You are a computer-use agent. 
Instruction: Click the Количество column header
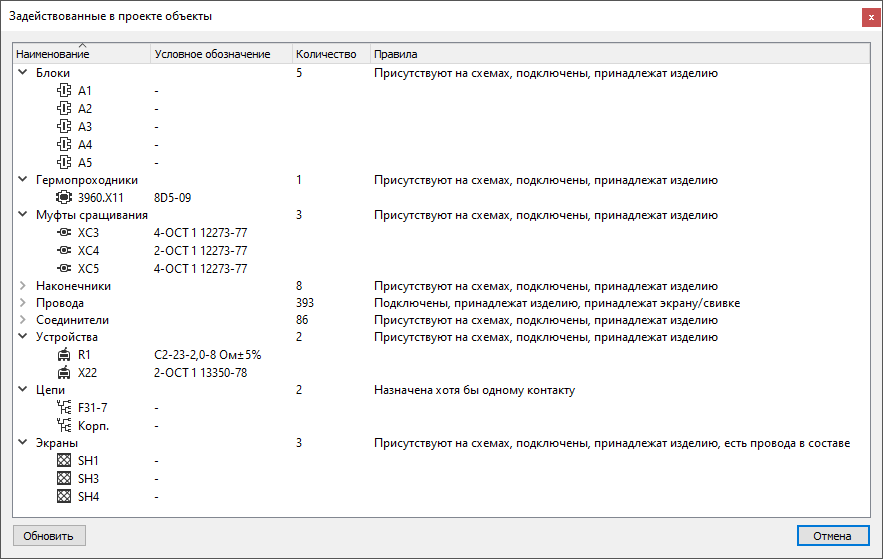pyautogui.click(x=326, y=54)
